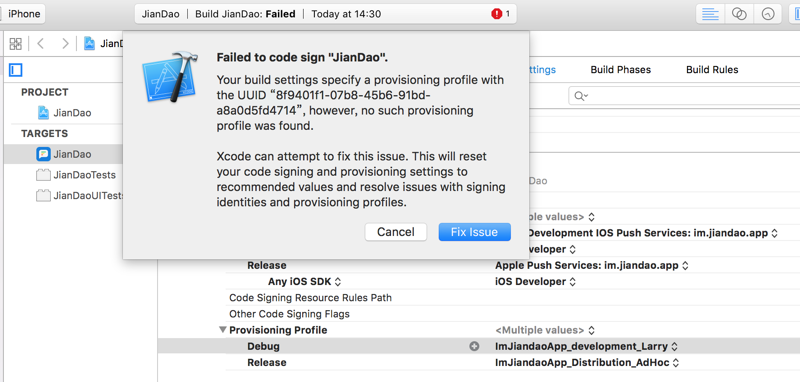Click the Fix Issue button
Screen dimensions: 800x382
click(x=474, y=232)
